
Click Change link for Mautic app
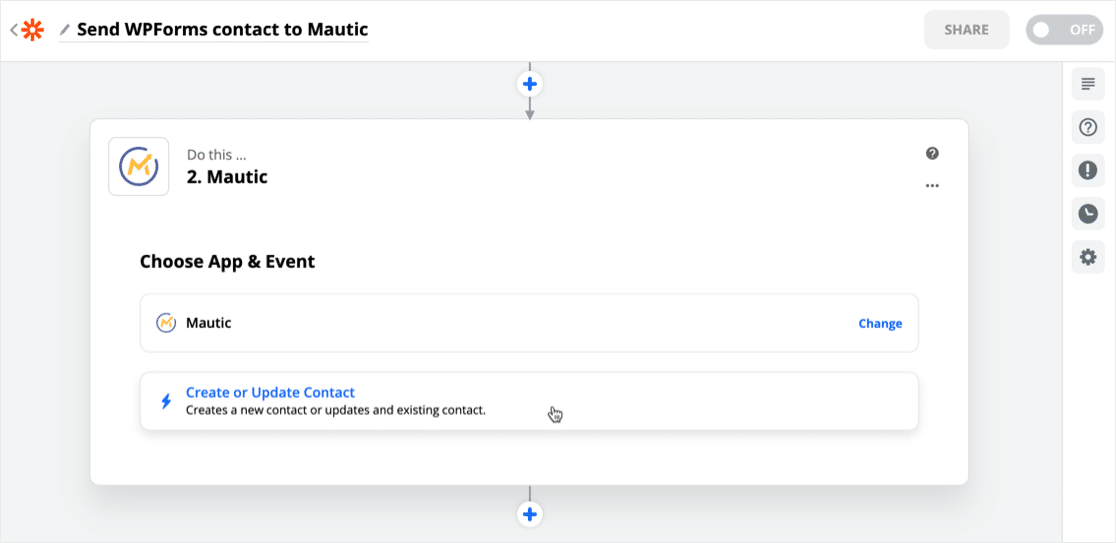pyautogui.click(x=880, y=323)
